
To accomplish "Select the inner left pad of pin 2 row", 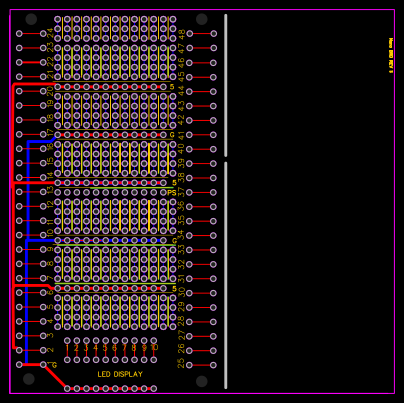I will 43,350.
